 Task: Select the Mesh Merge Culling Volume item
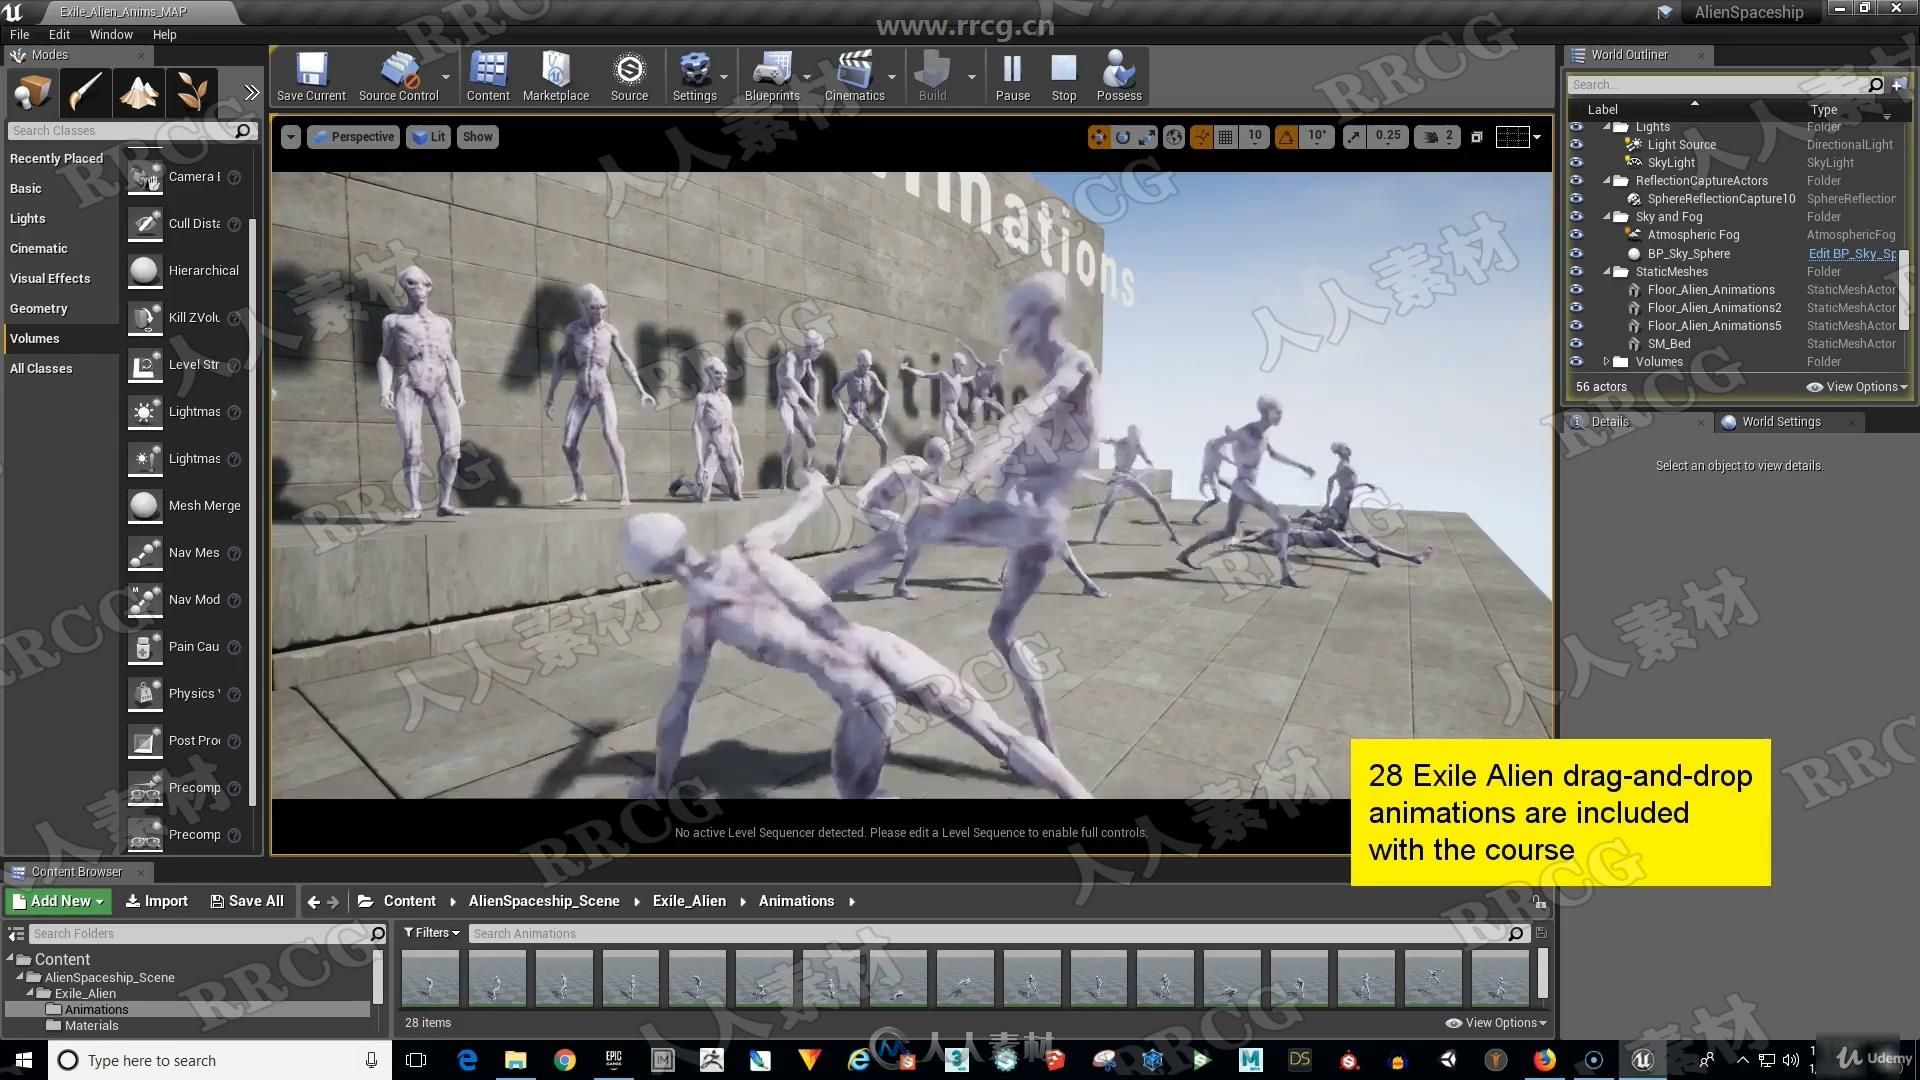185,506
